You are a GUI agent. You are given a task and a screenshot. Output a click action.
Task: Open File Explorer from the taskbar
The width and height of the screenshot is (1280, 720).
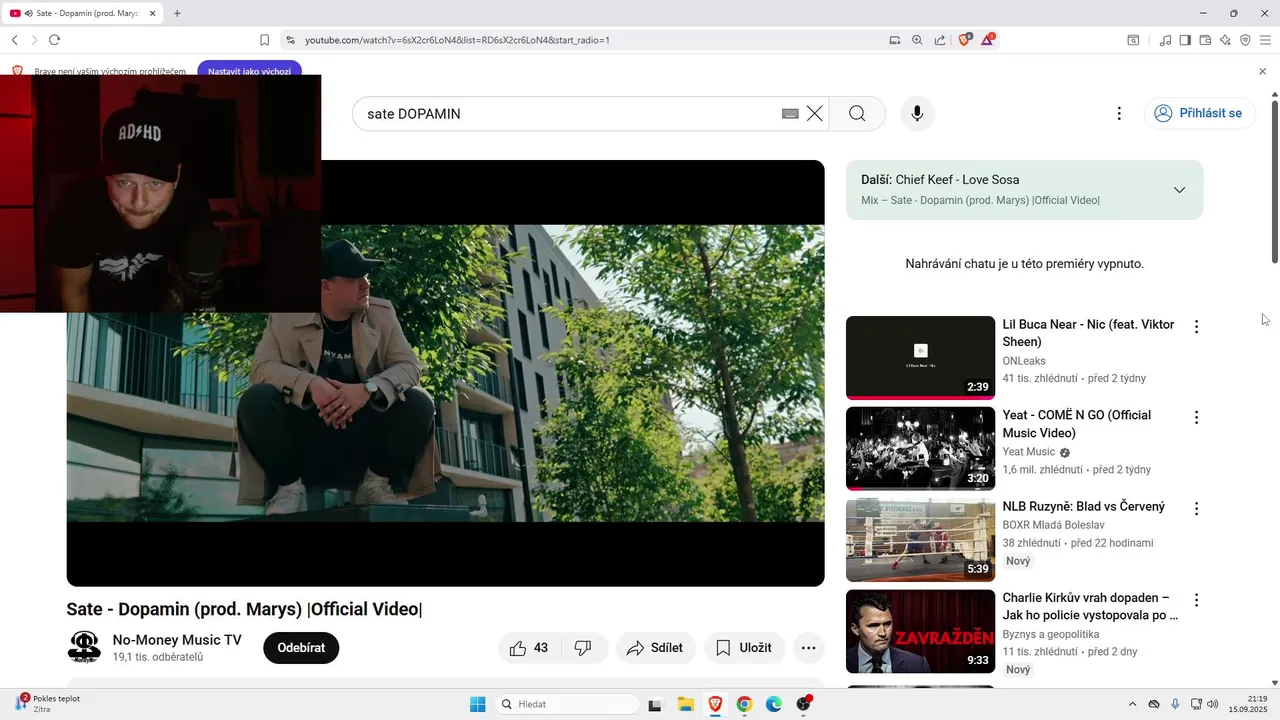[686, 704]
